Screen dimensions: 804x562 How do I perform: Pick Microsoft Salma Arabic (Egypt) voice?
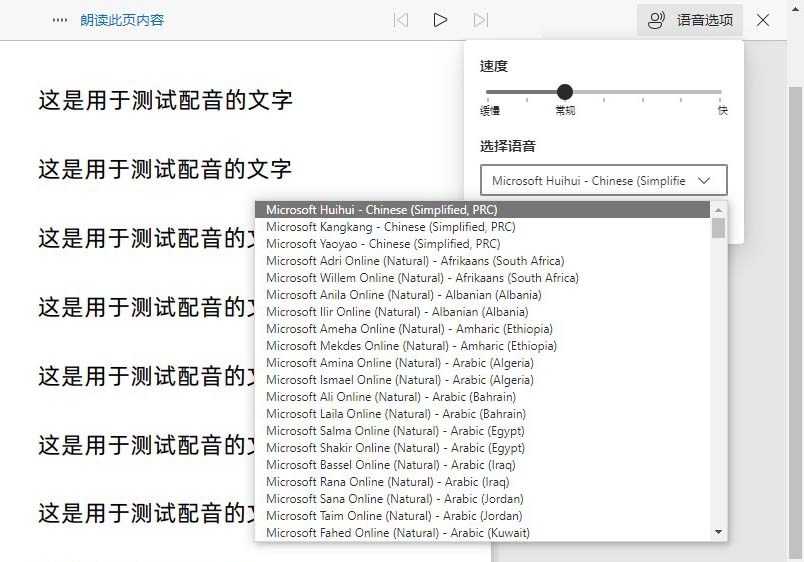(x=395, y=431)
